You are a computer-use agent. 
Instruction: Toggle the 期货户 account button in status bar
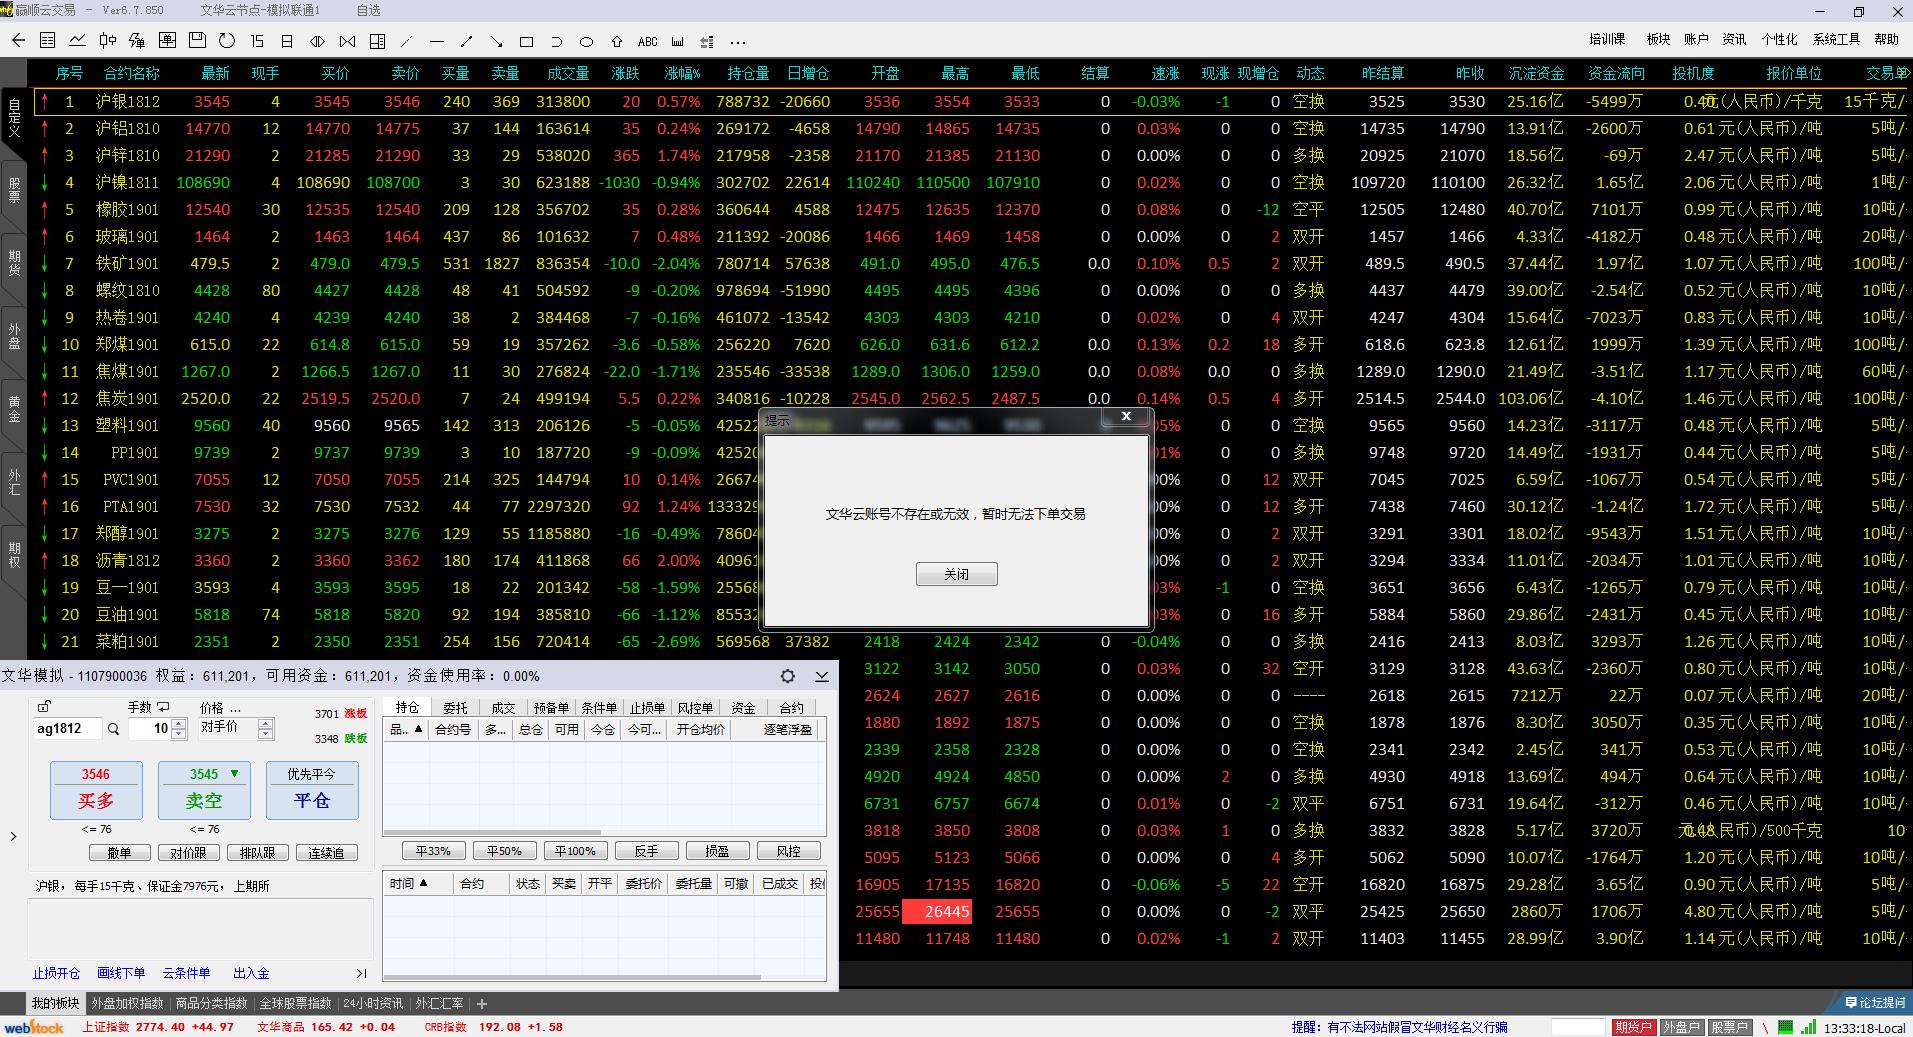click(x=1633, y=1027)
